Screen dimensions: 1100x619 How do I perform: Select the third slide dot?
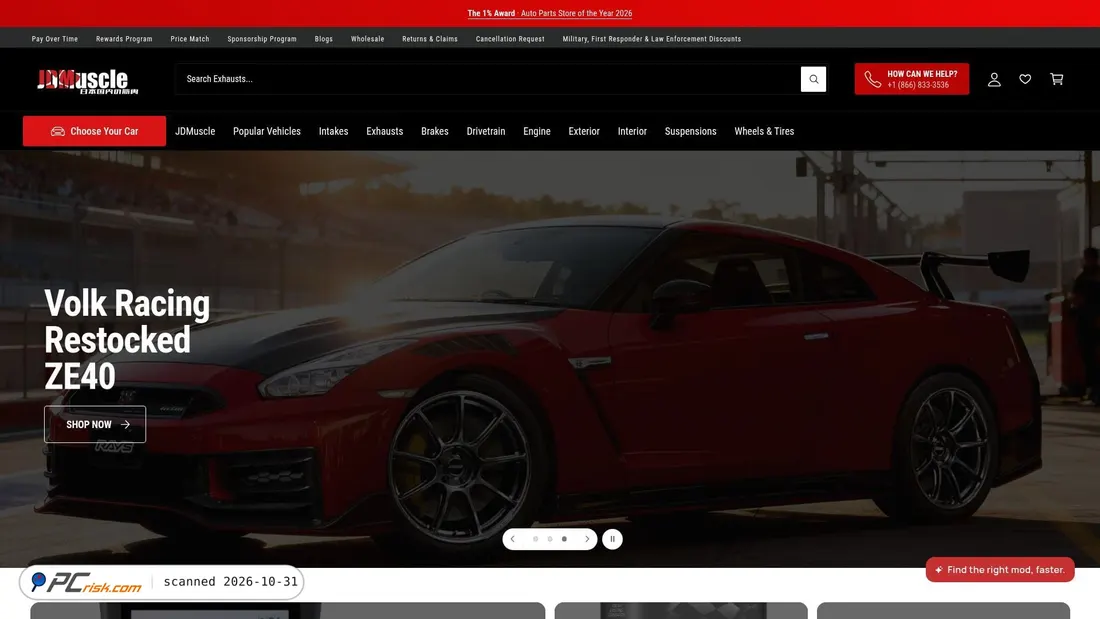(x=564, y=539)
